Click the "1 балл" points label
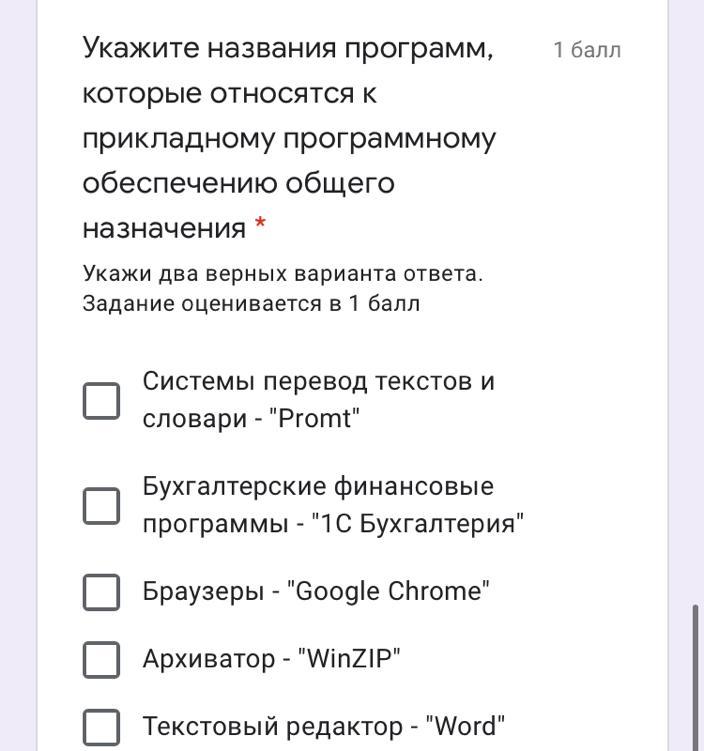The height and width of the screenshot is (751, 704). click(x=587, y=50)
